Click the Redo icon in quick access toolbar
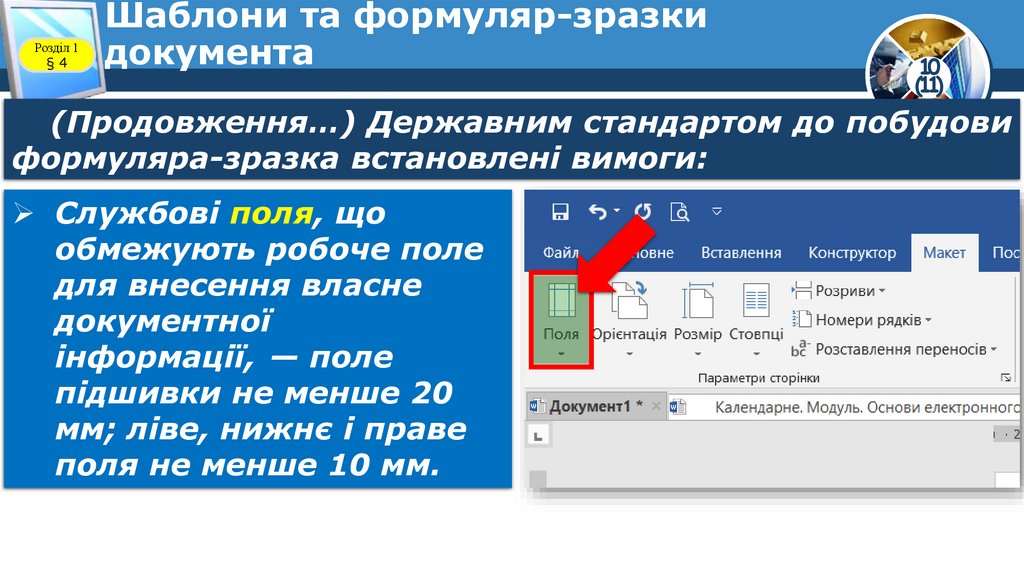 [643, 211]
